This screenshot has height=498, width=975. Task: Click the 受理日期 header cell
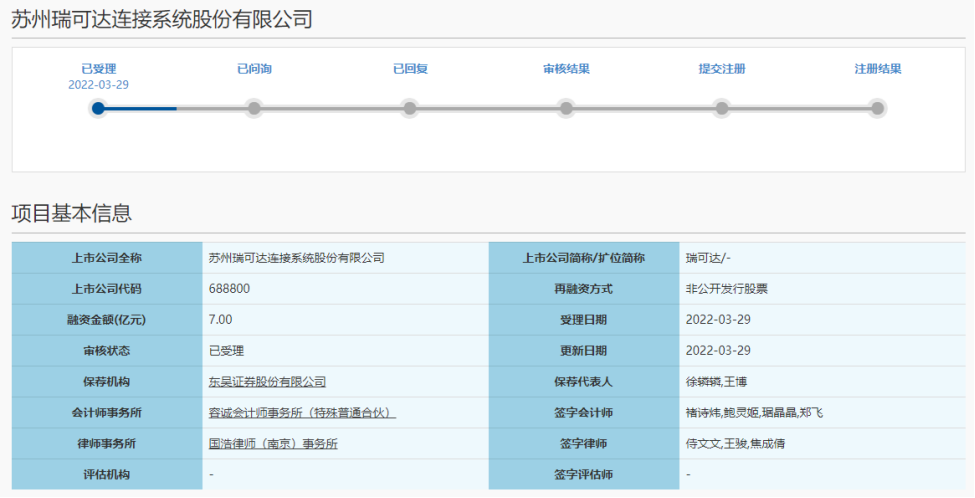(584, 320)
